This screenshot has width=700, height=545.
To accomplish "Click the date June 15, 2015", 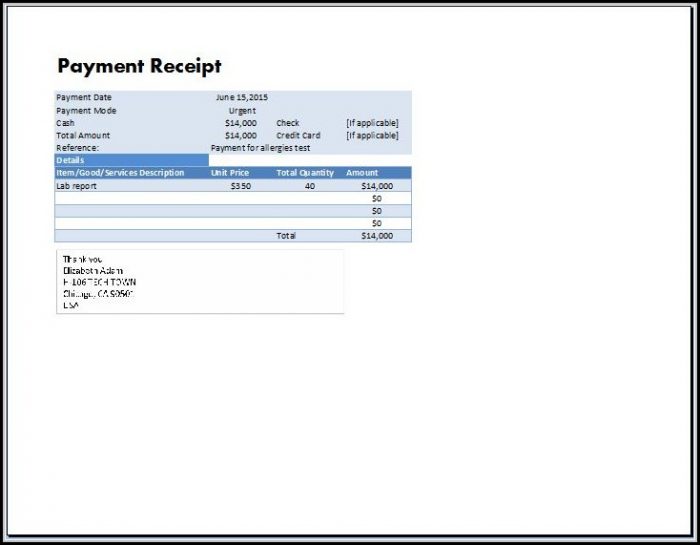I will (242, 97).
